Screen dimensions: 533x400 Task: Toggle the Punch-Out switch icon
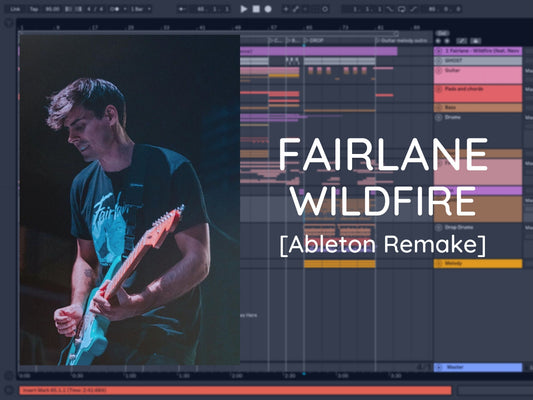click(x=413, y=9)
